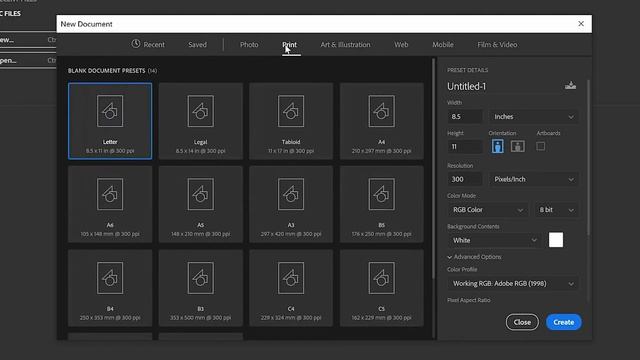The image size is (640, 360).
Task: Click the save preset icon beside Untitled-1
Action: (570, 85)
